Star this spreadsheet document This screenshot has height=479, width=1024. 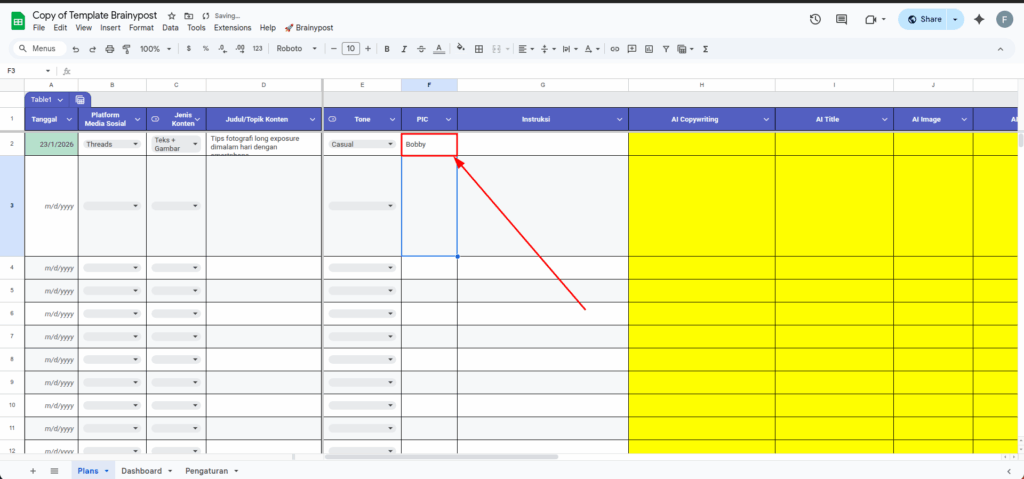pos(172,16)
